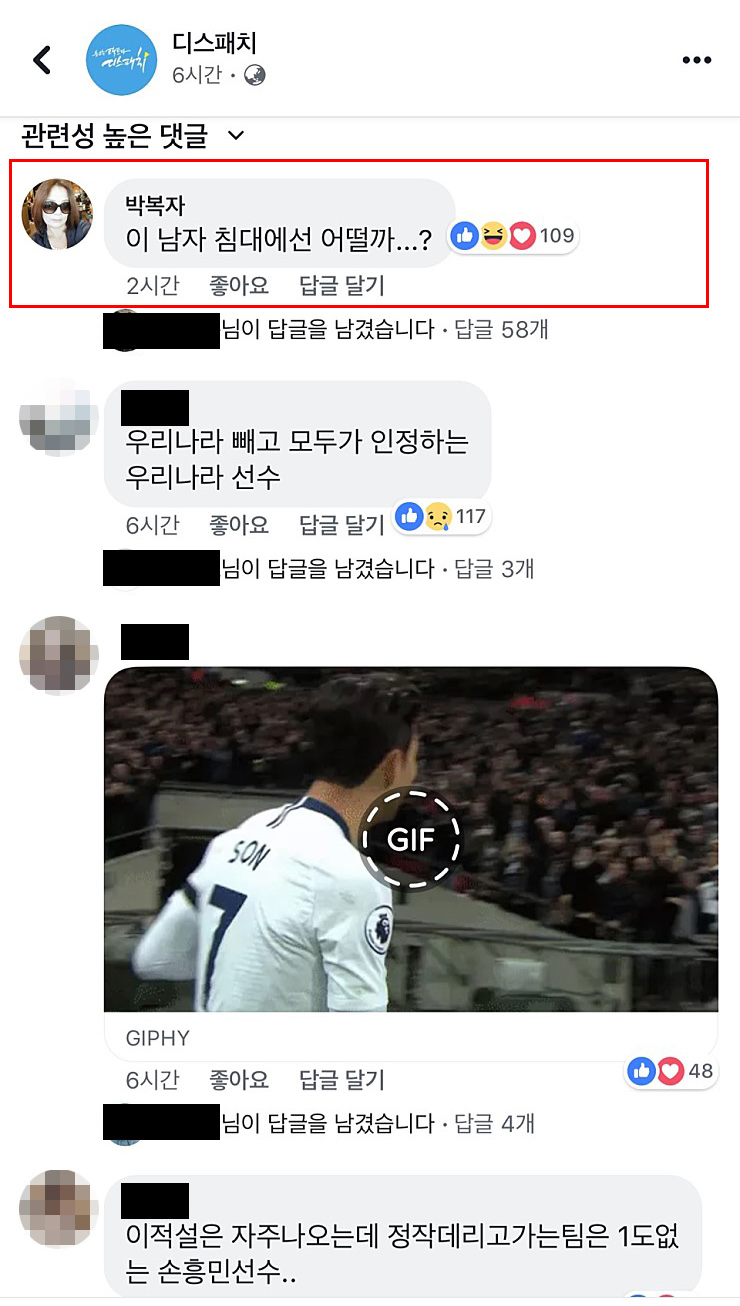Expand the 답글 3개 replies thread

[x=494, y=569]
